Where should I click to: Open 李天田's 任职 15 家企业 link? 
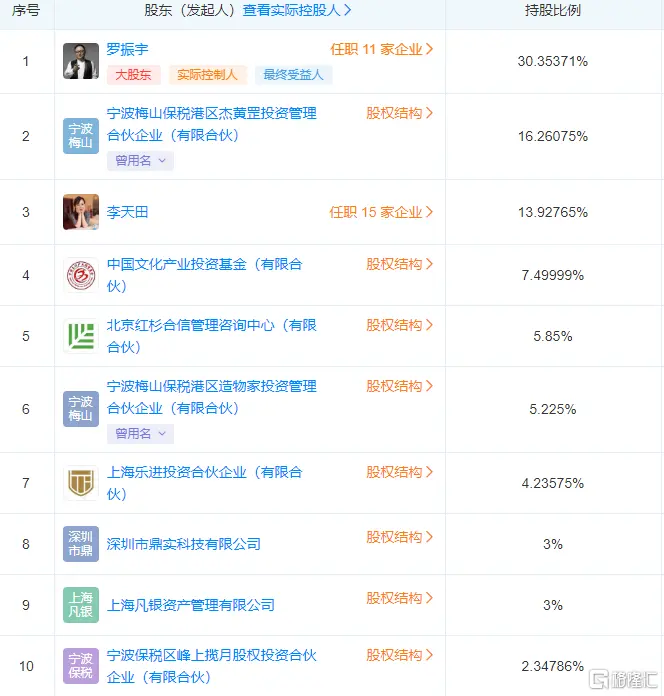(x=382, y=212)
